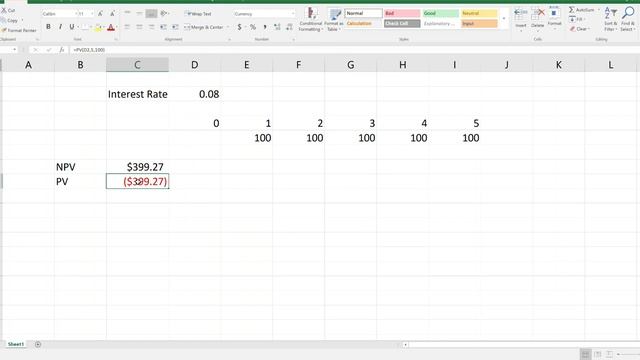Apply Bold formatting
The height and width of the screenshot is (360, 640).
click(48, 27)
